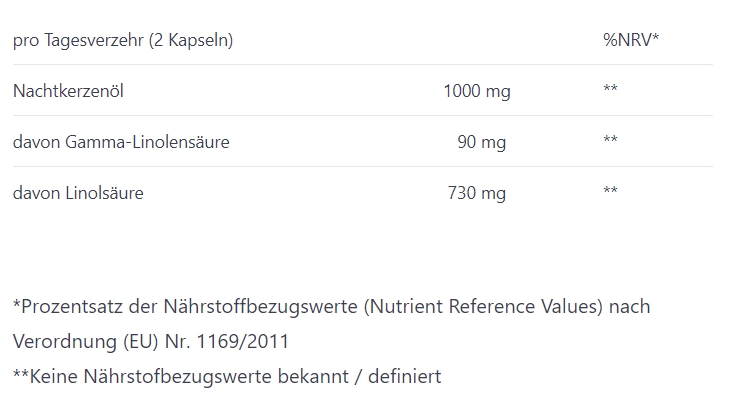Viewport: 739px width, 406px height.
Task: Click the '**Keine Nährstofbezugswerte bekannt' footnote
Action: point(181,376)
